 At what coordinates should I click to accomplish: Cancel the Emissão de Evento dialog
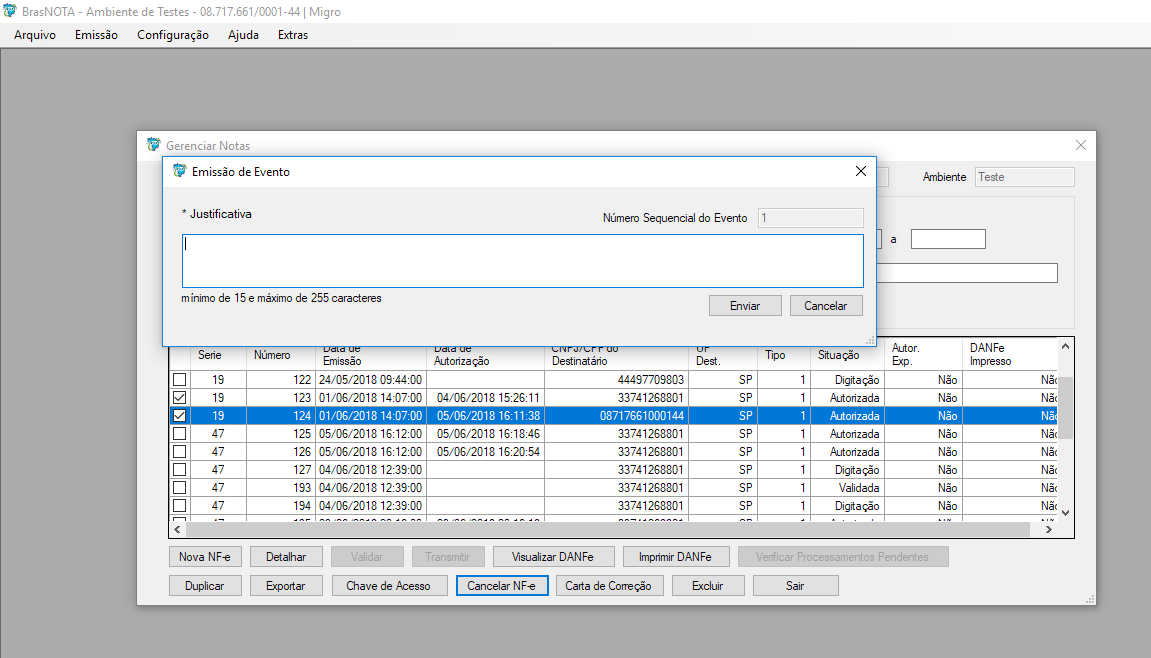click(825, 306)
